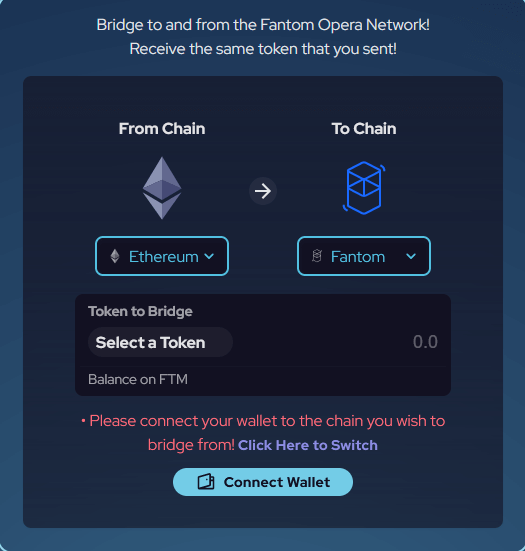Open the Ethereum From Chain dropdown
The width and height of the screenshot is (525, 551).
pos(162,256)
